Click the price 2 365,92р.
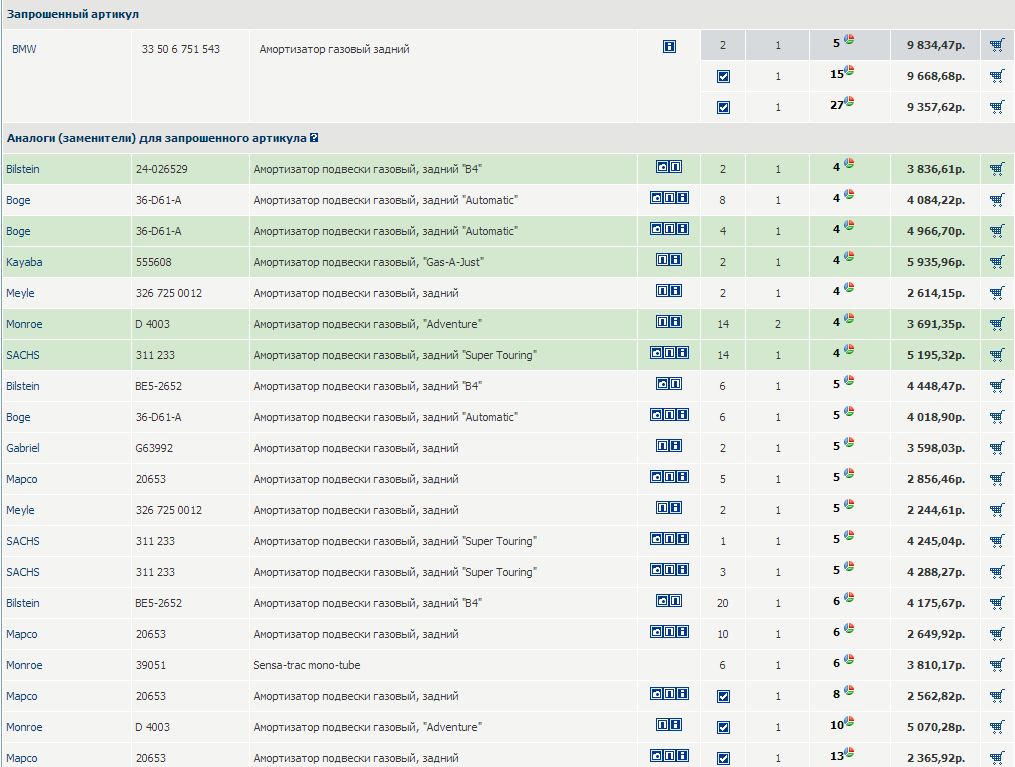 (935, 758)
